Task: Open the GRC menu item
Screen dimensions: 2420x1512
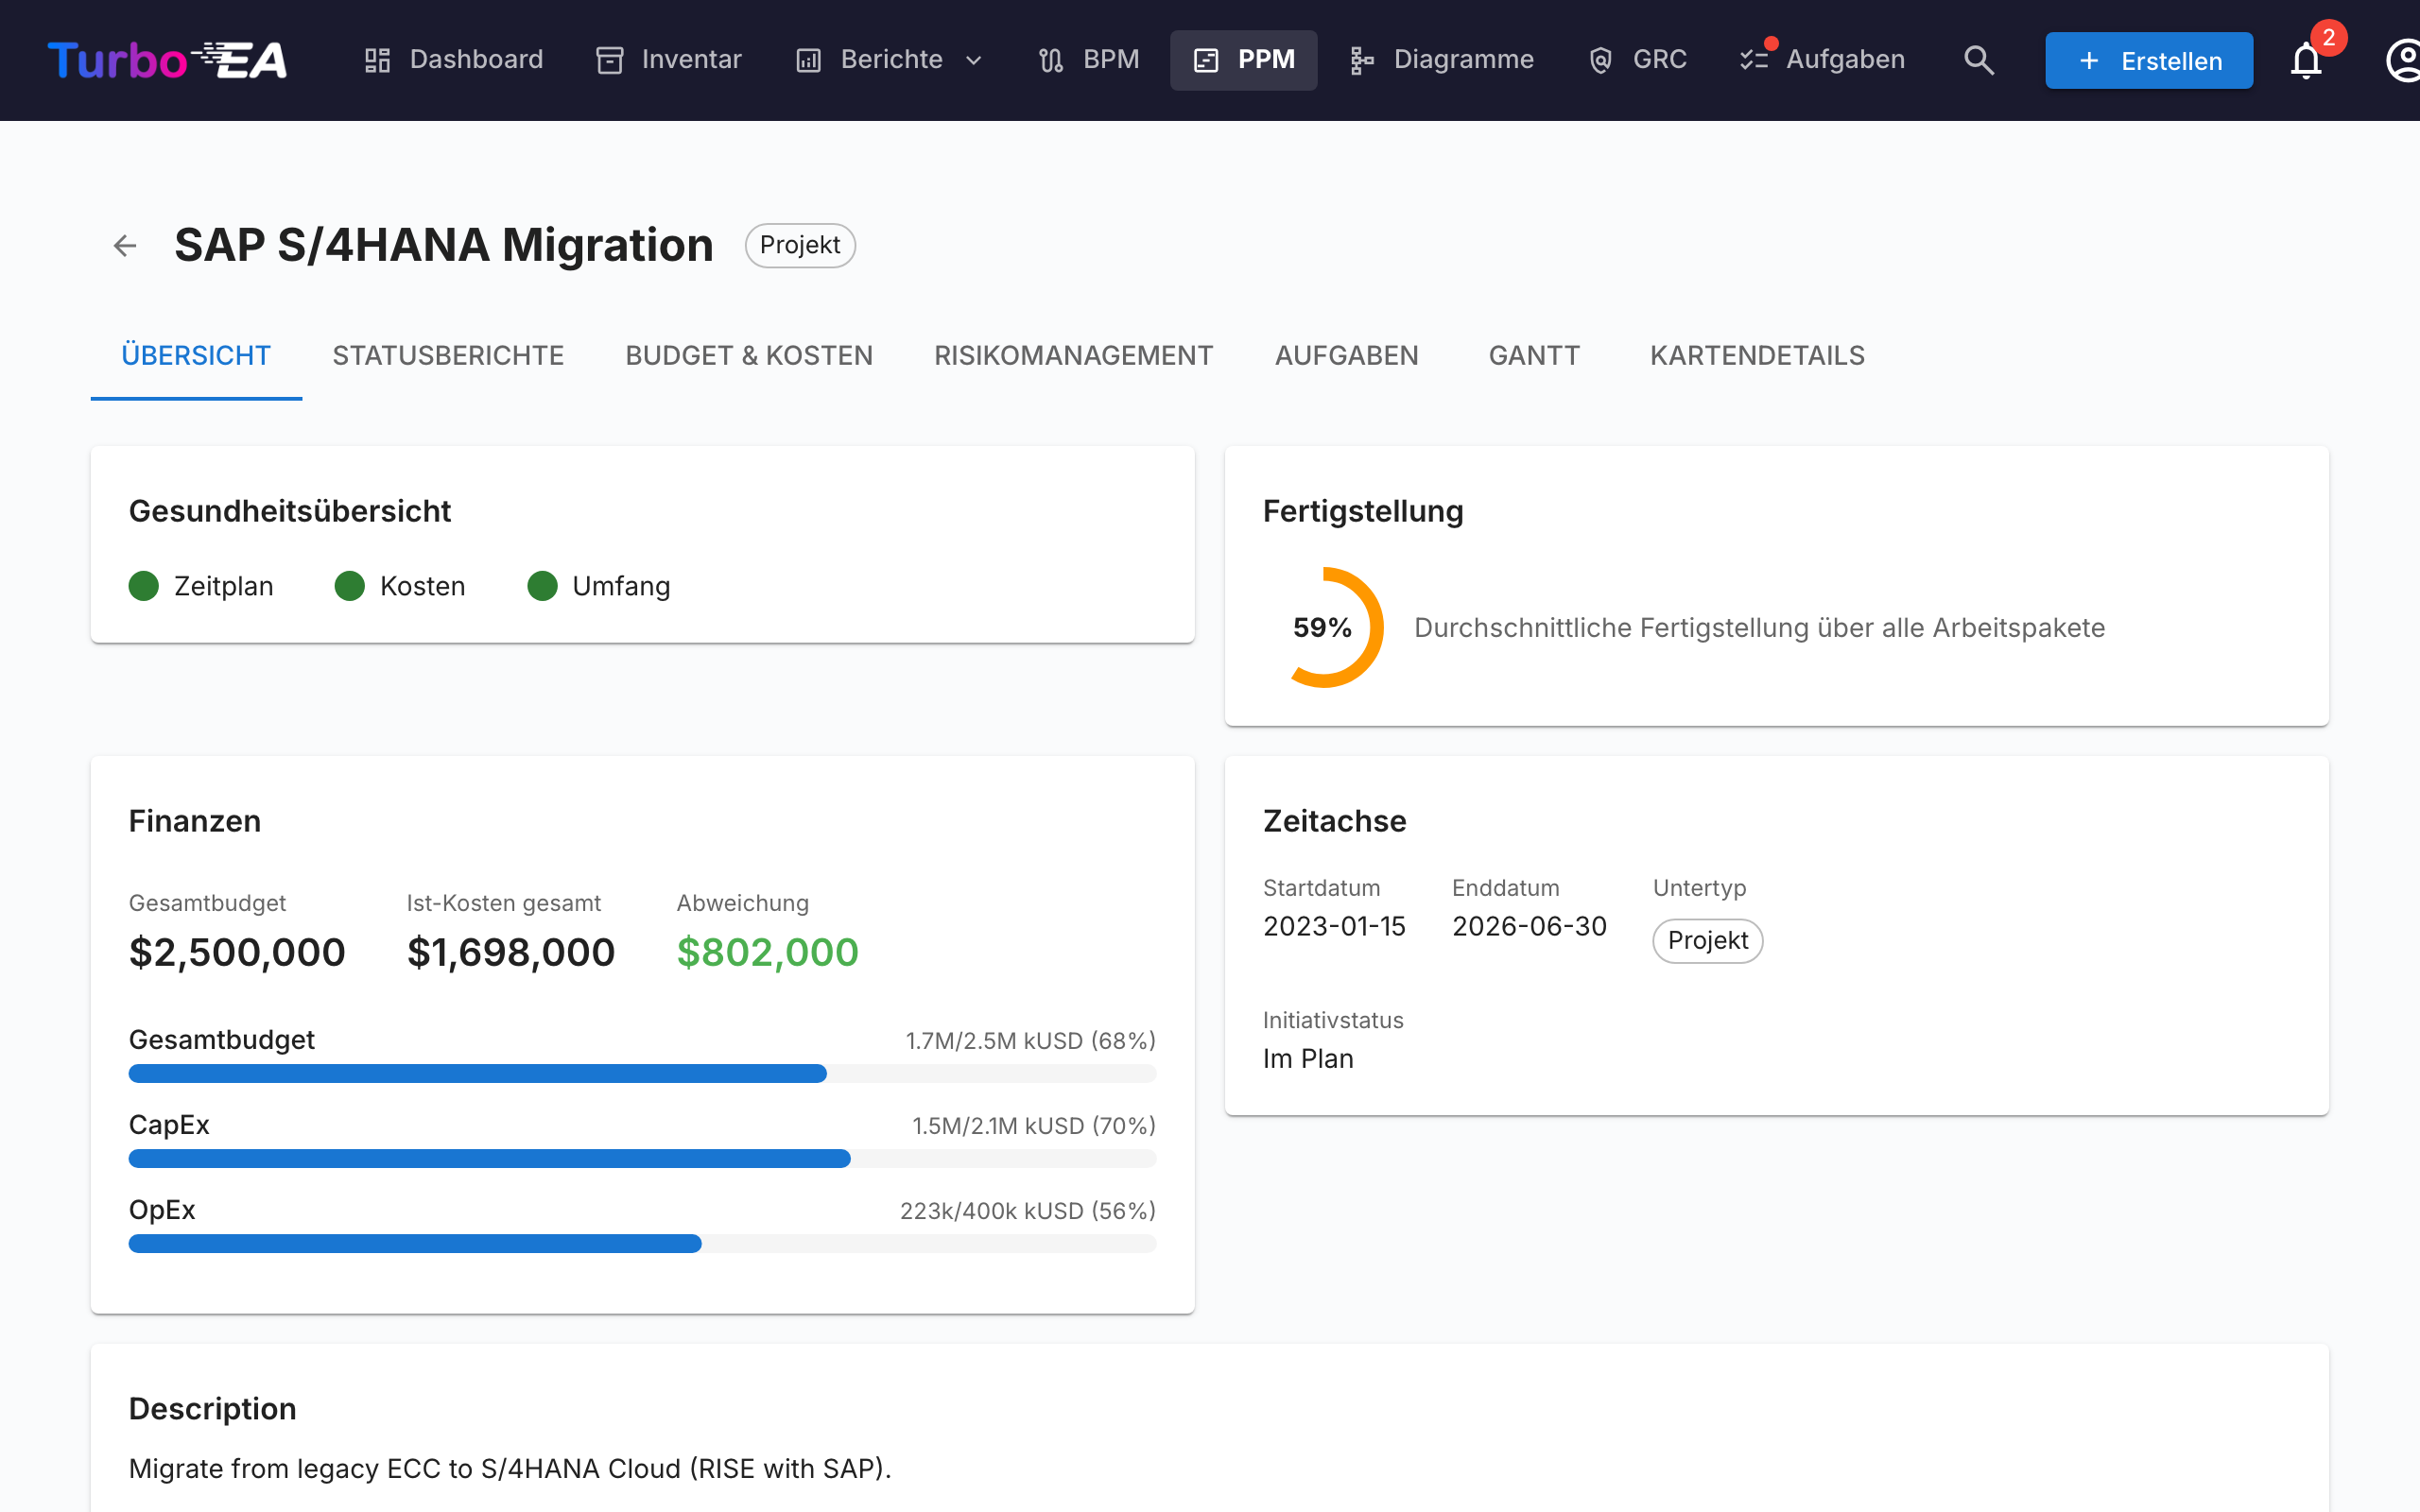Action: click(1637, 60)
